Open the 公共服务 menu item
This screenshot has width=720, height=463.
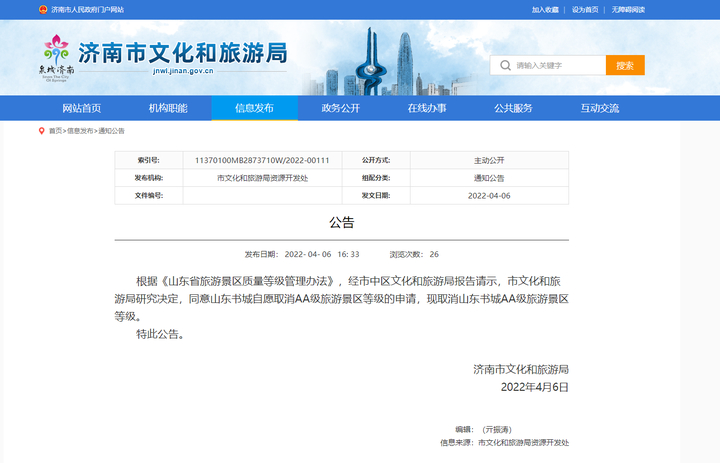click(513, 108)
